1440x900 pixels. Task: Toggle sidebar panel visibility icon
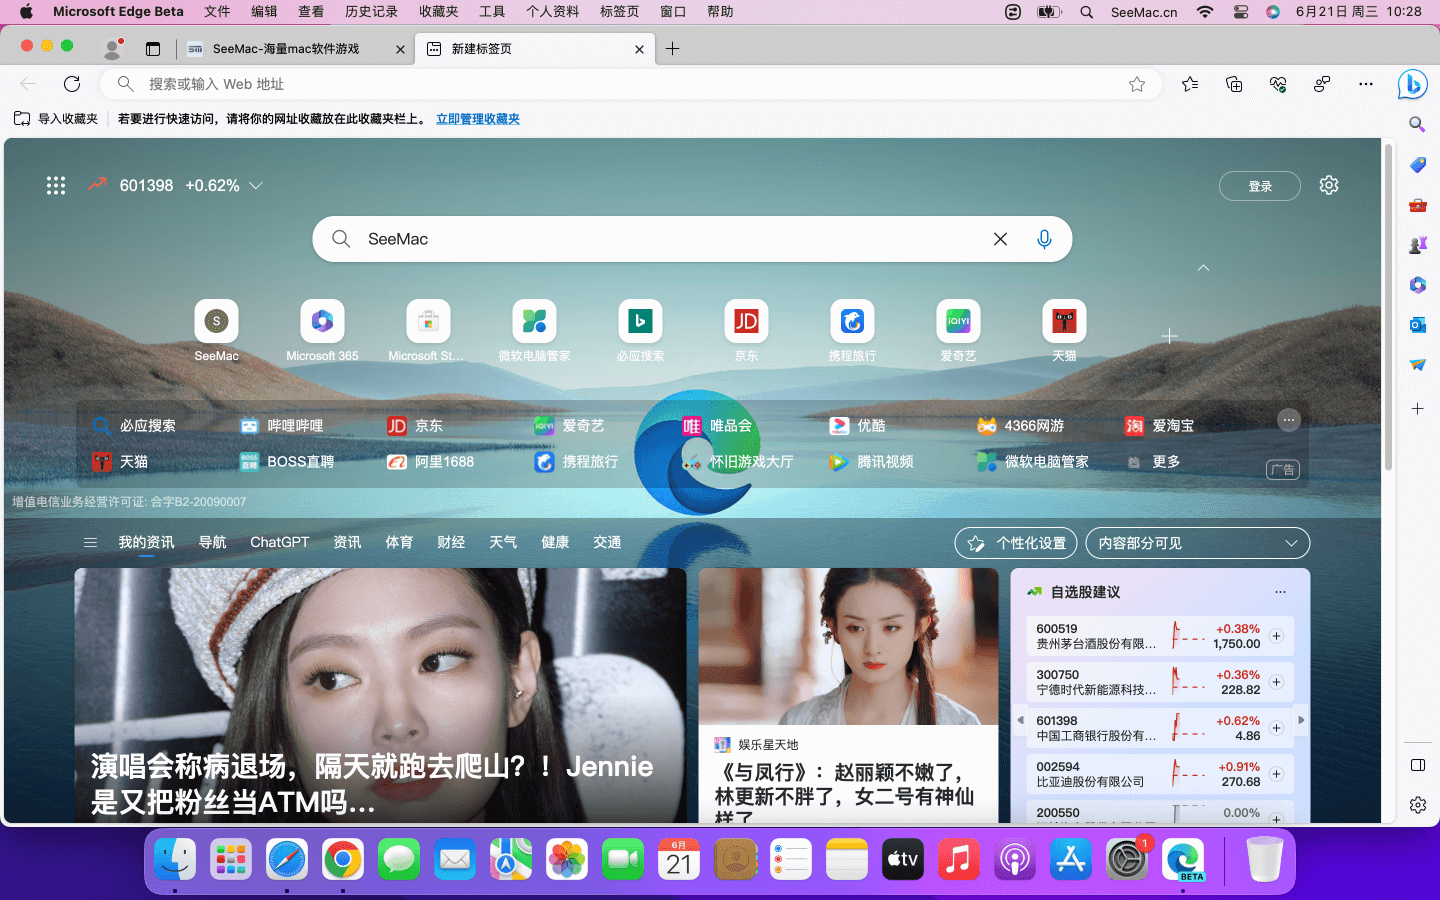(x=1417, y=765)
